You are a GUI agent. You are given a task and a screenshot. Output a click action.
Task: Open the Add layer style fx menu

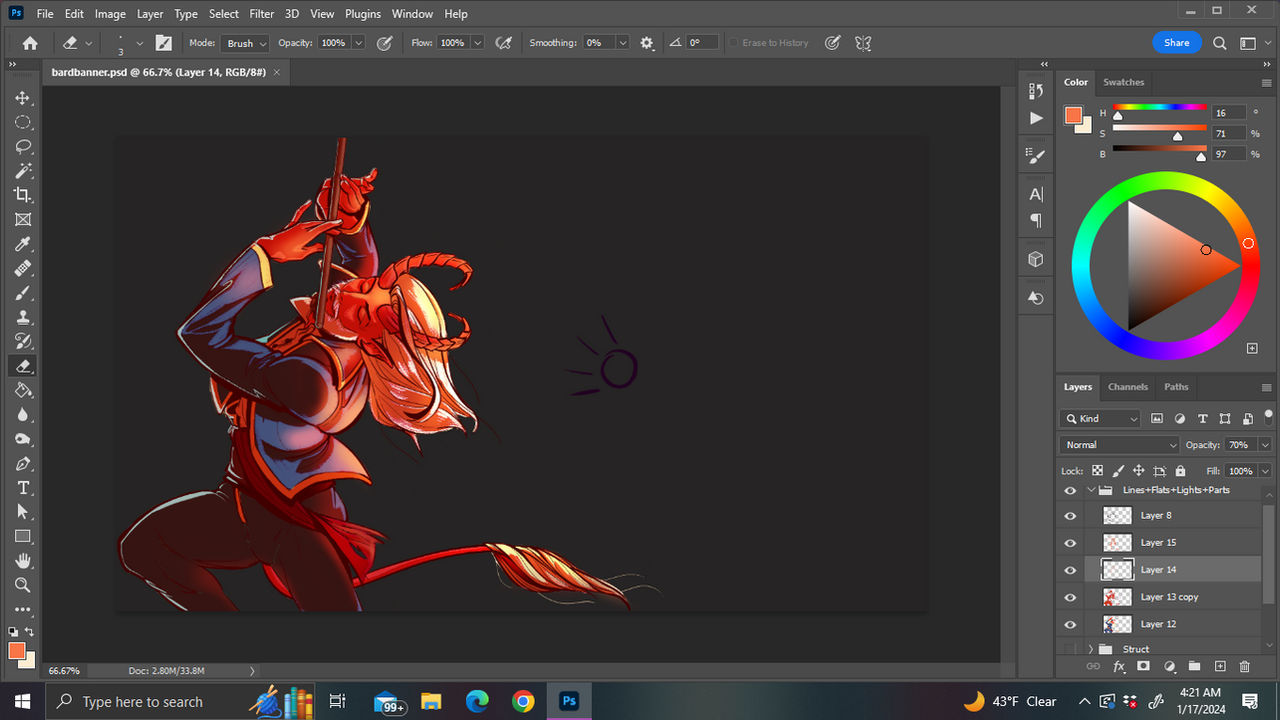pyautogui.click(x=1119, y=666)
